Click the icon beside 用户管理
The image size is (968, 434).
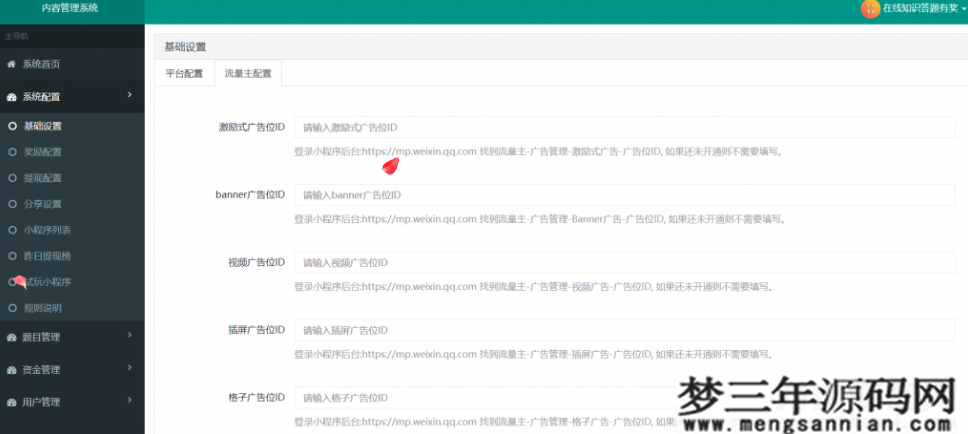click(x=12, y=402)
